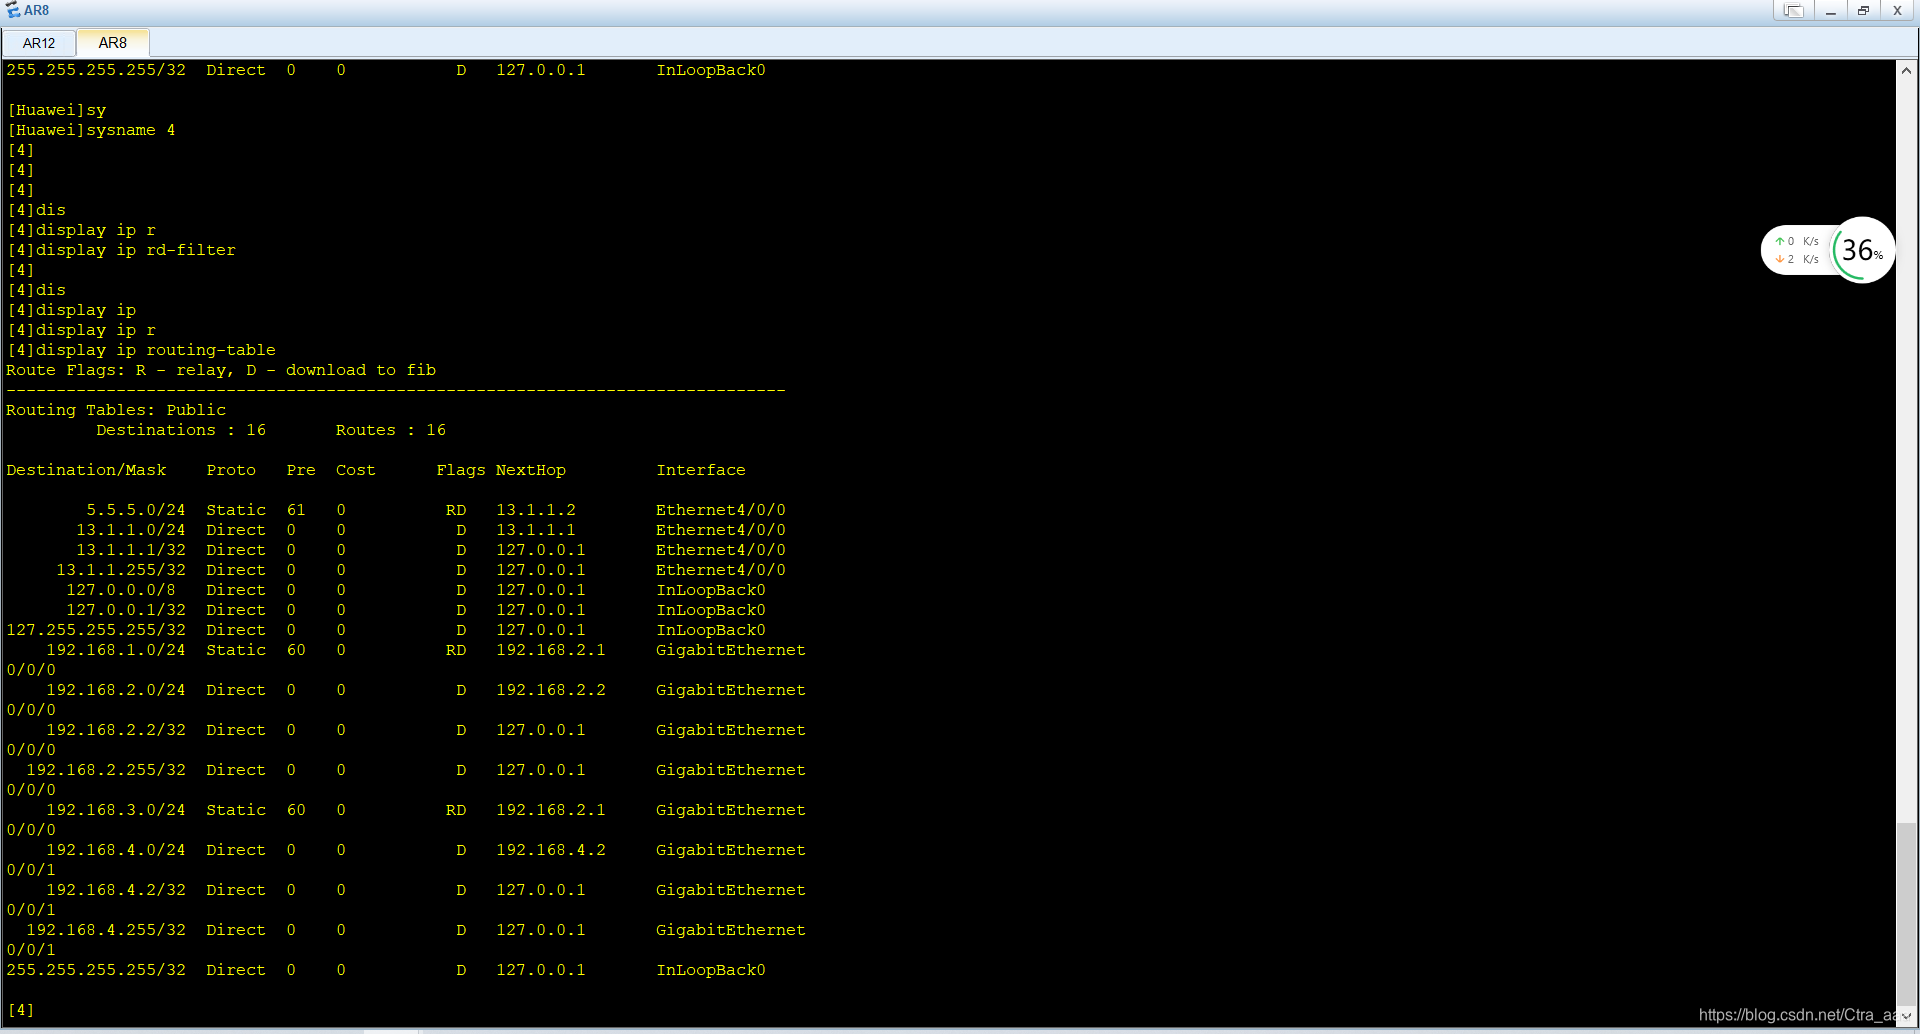The height and width of the screenshot is (1034, 1920).
Task: Click the 'Routing Tables: Public' text
Action: pos(116,410)
